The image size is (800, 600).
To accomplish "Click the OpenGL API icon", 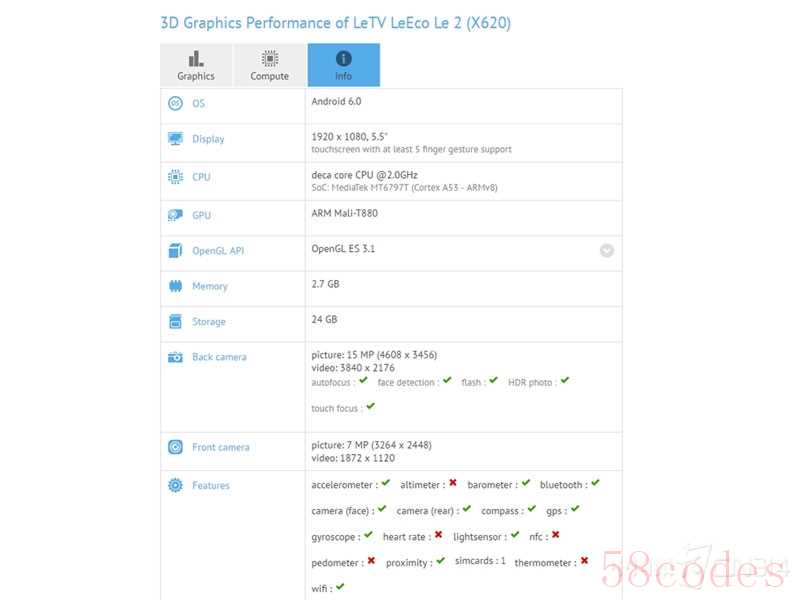I will [x=175, y=251].
